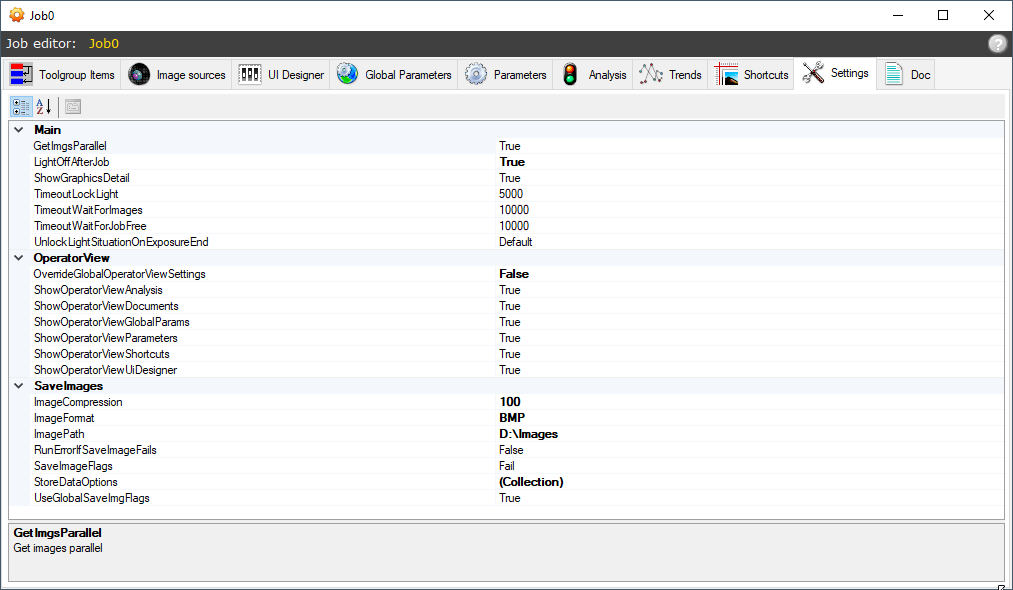The height and width of the screenshot is (590, 1013).
Task: Select the ShowOperatorViewUiDesigner property
Action: coord(106,370)
